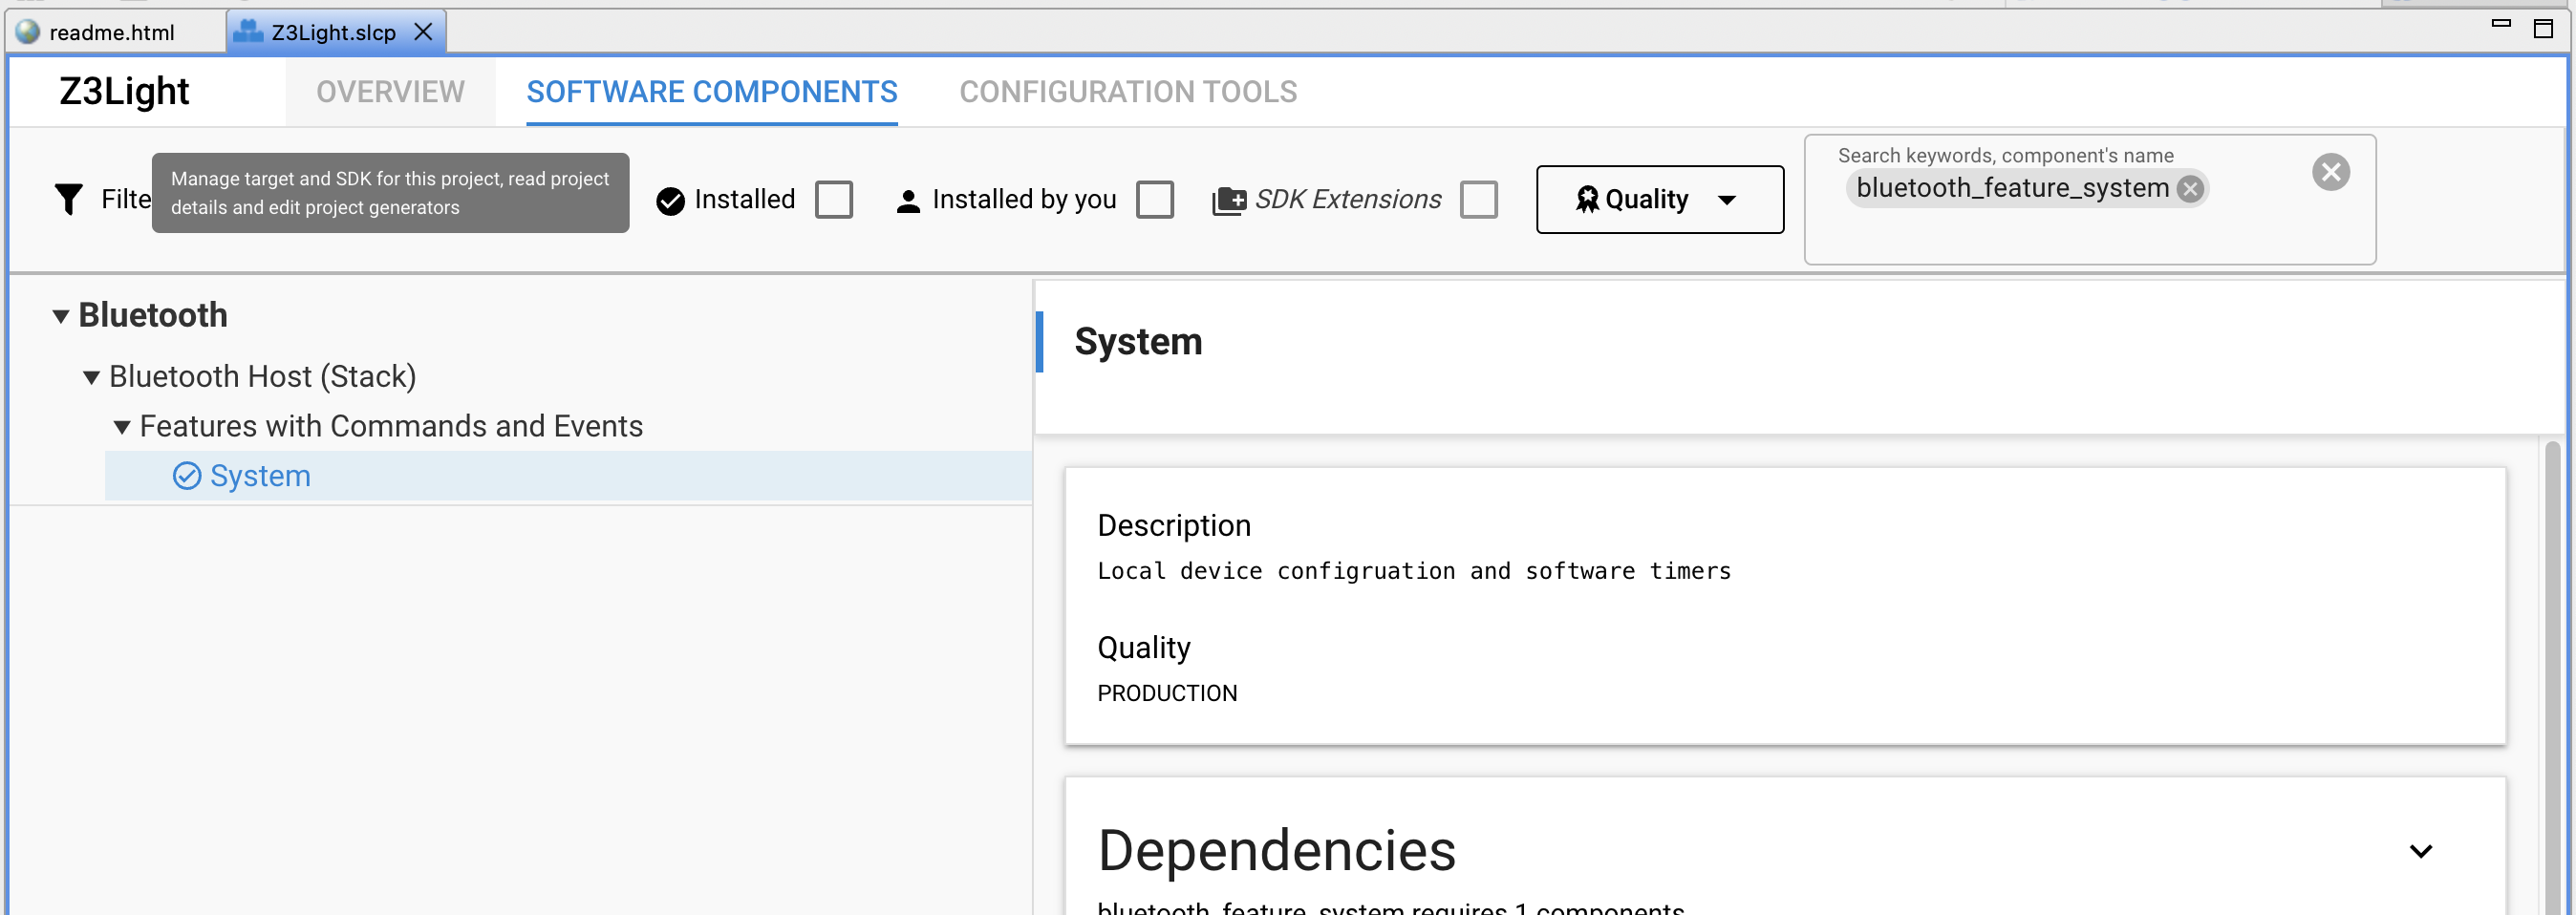
Task: Collapse the Bluetooth Host (Stack) node
Action: pyautogui.click(x=91, y=377)
